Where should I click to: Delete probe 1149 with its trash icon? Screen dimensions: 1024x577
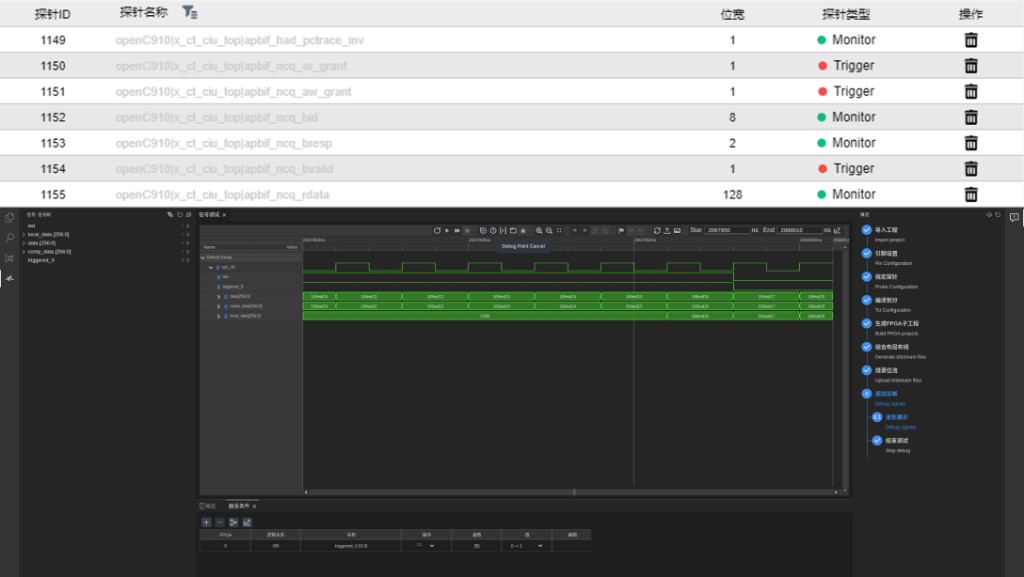[x=970, y=40]
